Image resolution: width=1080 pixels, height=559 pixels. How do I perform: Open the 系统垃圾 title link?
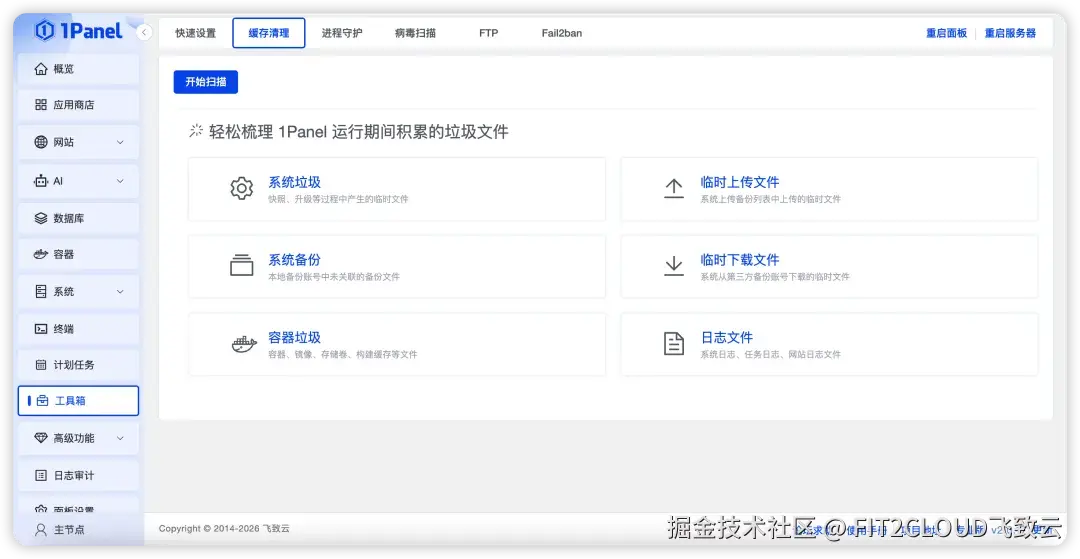pyautogui.click(x=295, y=182)
